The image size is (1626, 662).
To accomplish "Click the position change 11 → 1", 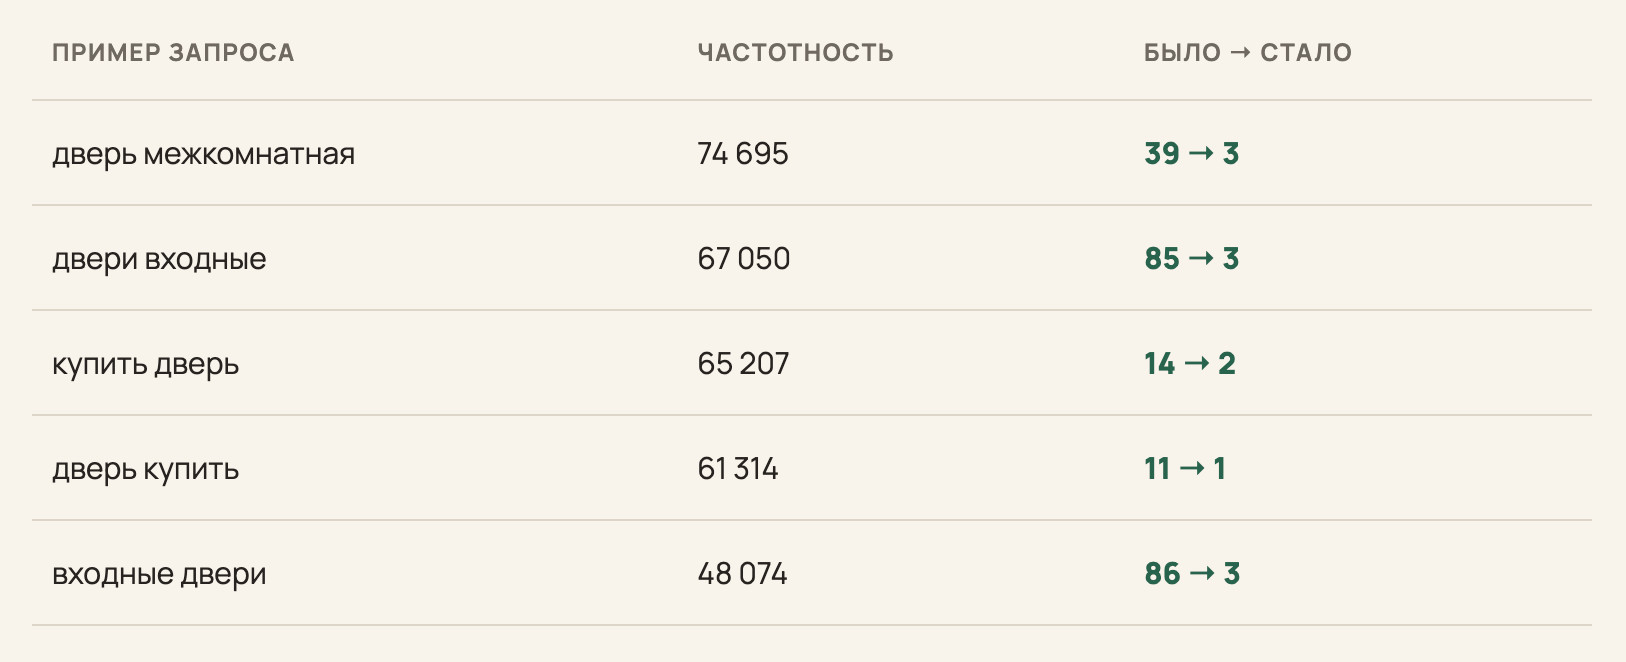I will click(1185, 469).
